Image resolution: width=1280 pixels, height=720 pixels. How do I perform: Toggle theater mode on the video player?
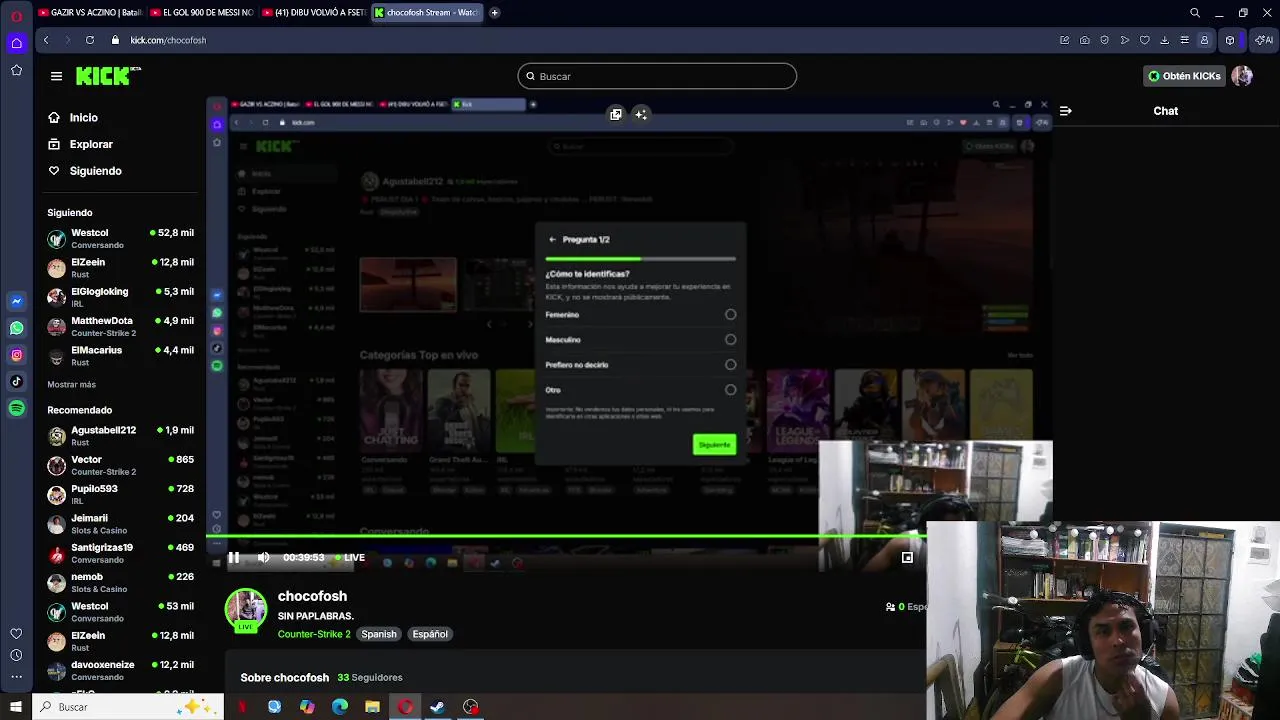pos(907,558)
